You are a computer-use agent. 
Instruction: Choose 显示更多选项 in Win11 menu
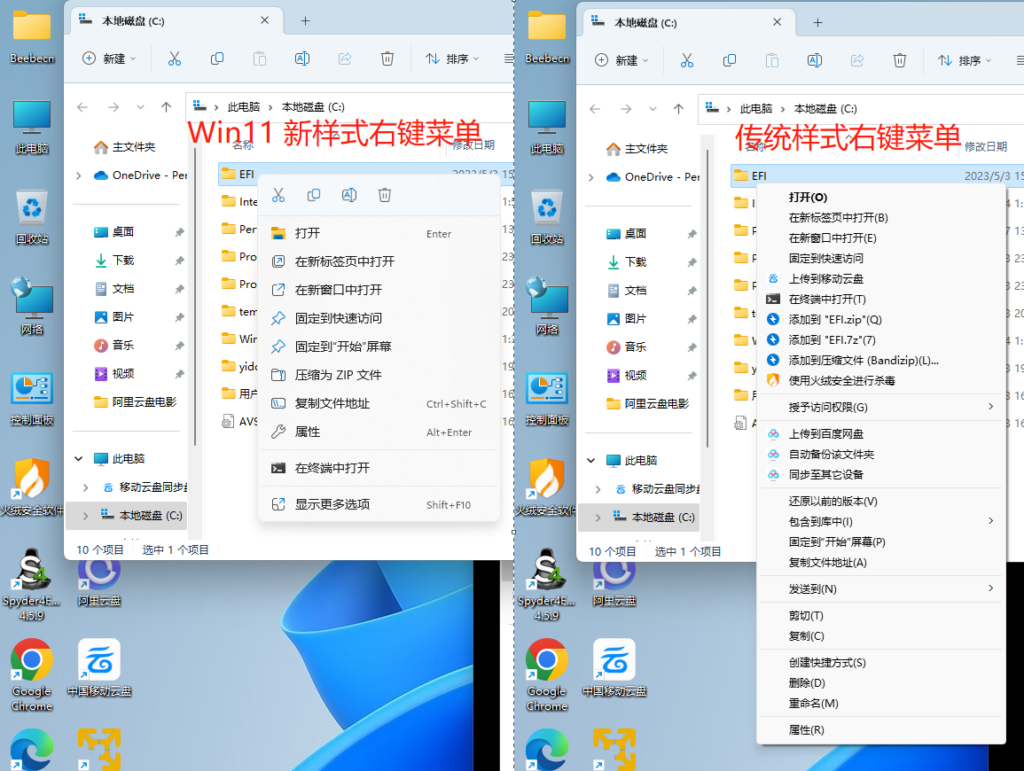click(379, 504)
